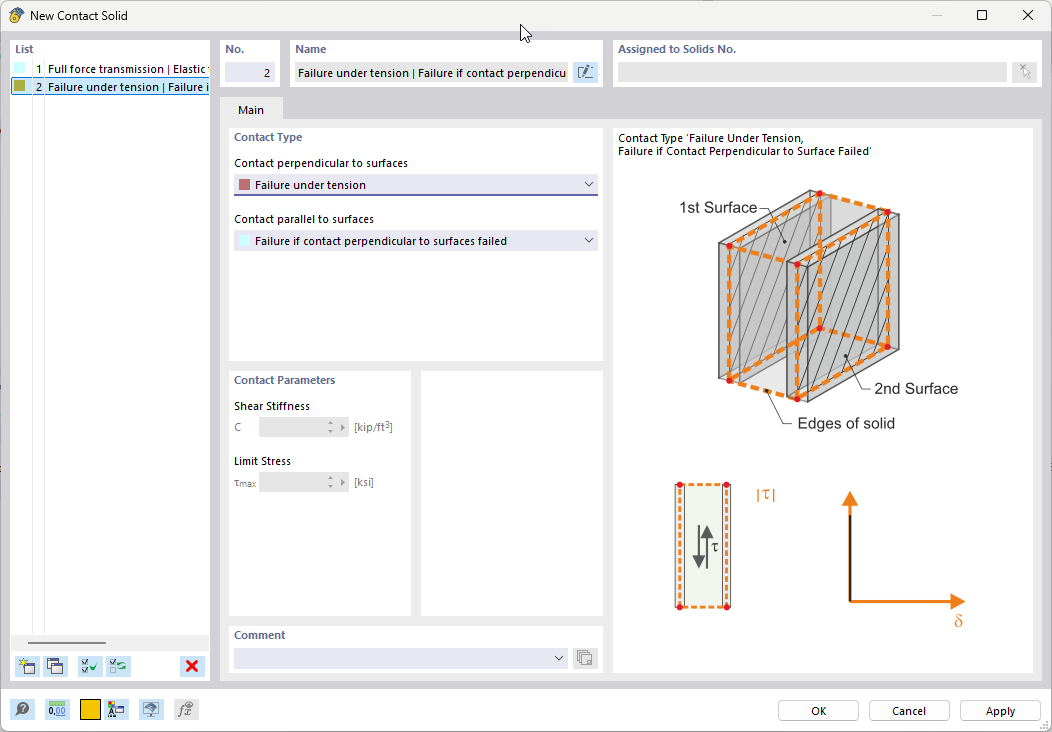Click inside the Assigned to Solids field
Viewport: 1052px width, 732px height.
pyautogui.click(x=810, y=71)
